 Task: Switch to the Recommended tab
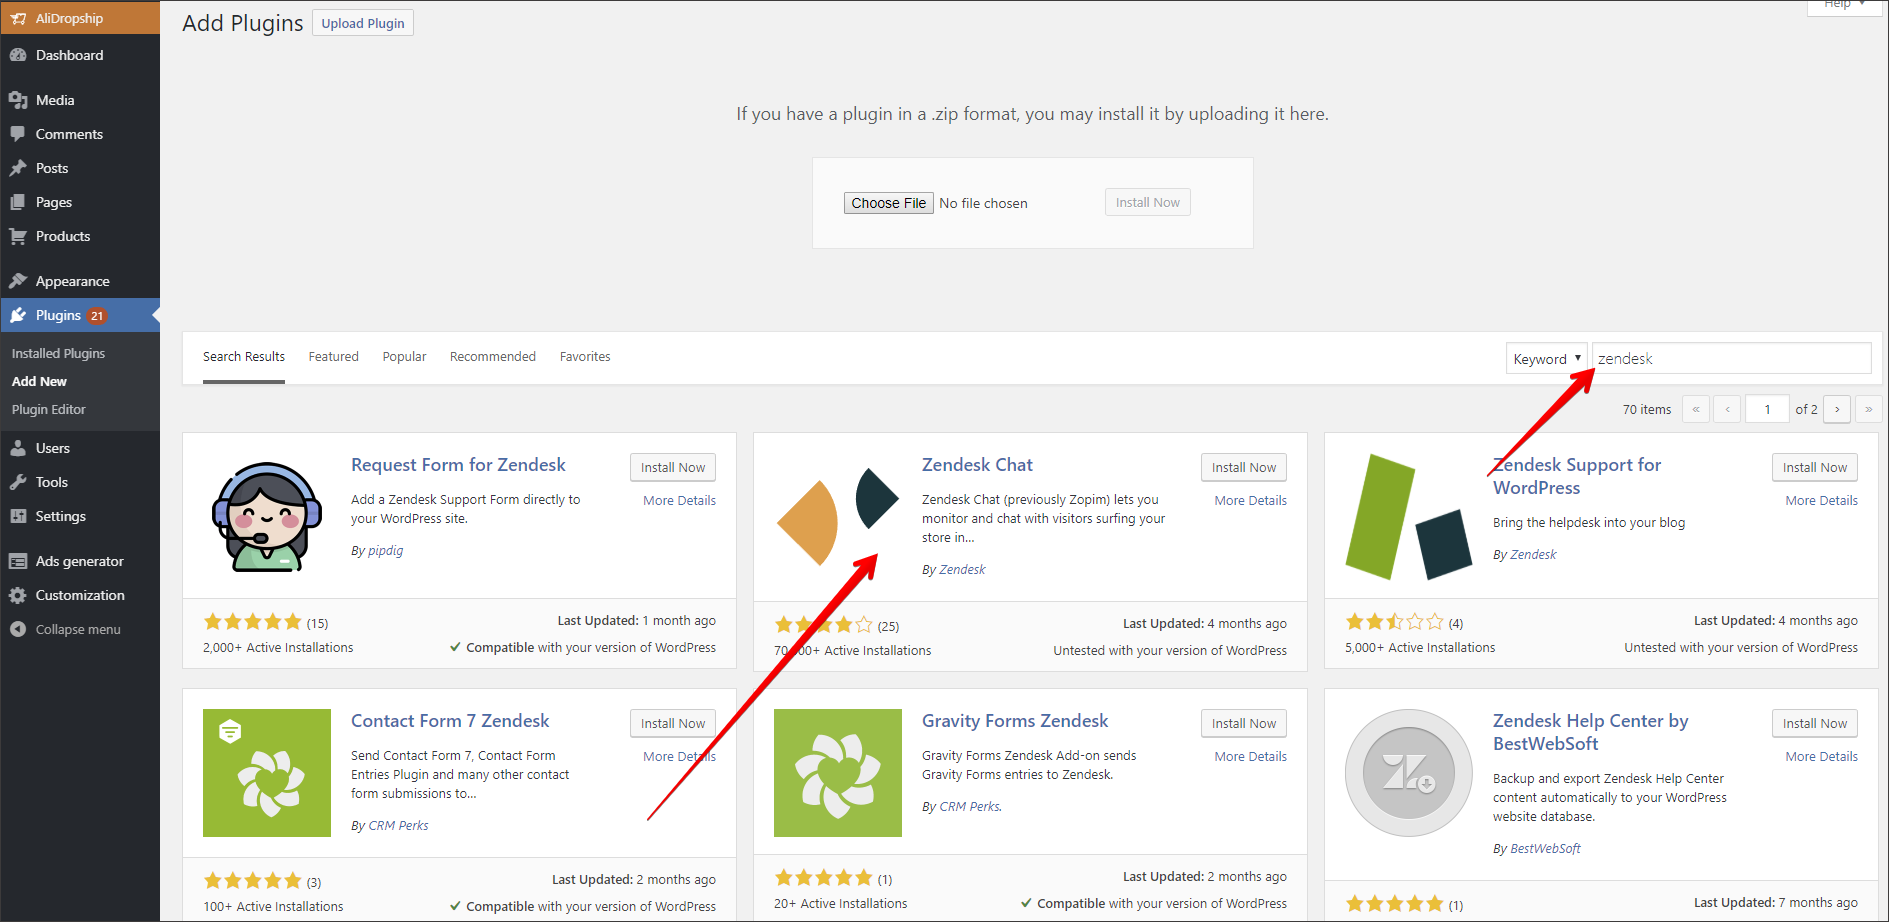(x=493, y=357)
